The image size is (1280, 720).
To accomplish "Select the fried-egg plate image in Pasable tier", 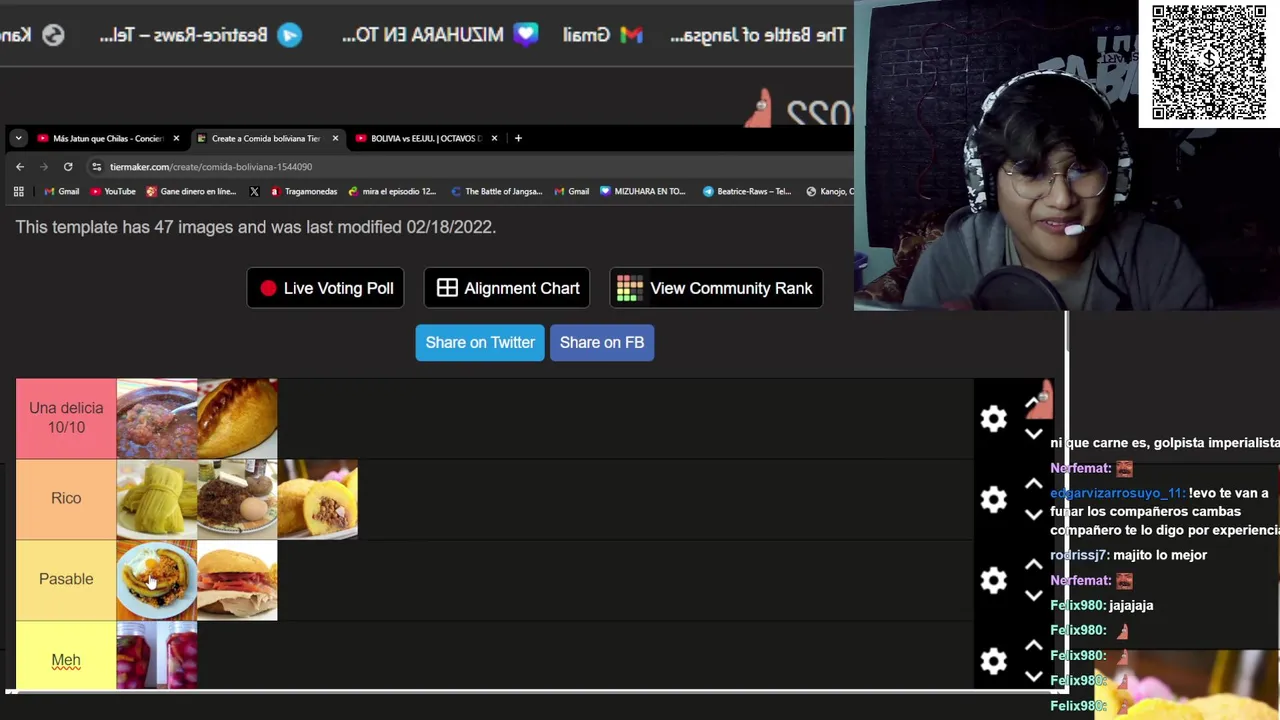I will [157, 580].
